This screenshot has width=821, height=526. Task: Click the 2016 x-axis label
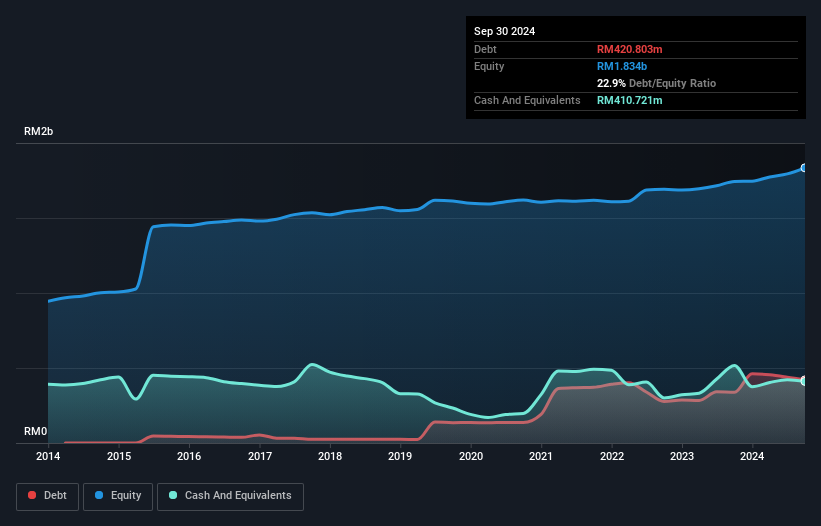tap(189, 456)
